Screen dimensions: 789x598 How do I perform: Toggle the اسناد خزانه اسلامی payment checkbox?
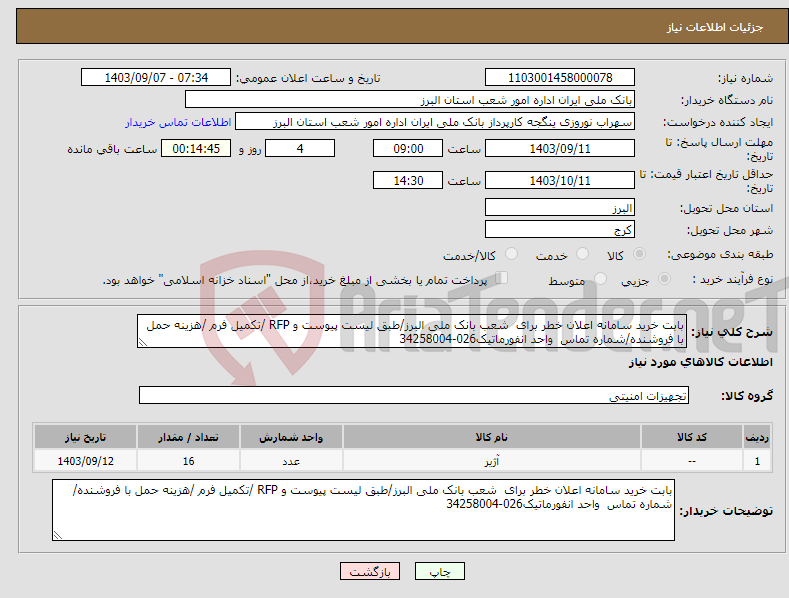(x=502, y=278)
